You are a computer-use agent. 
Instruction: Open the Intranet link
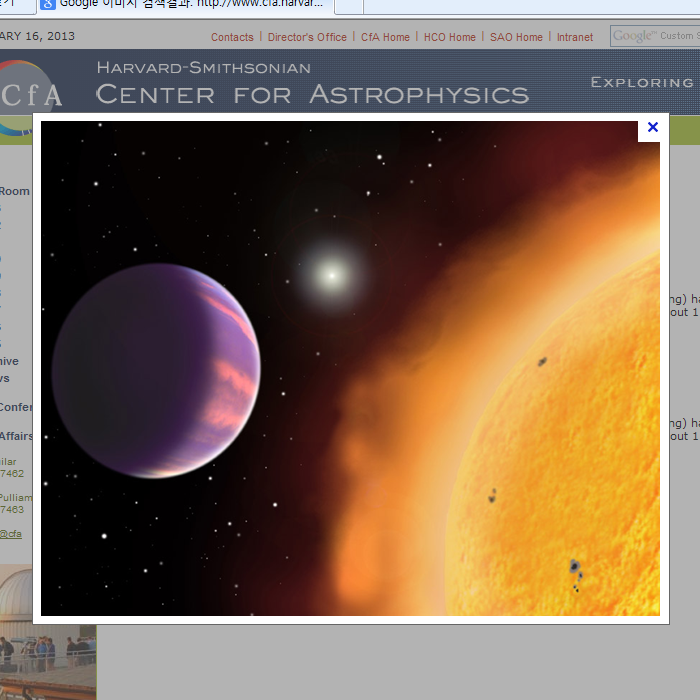(575, 37)
